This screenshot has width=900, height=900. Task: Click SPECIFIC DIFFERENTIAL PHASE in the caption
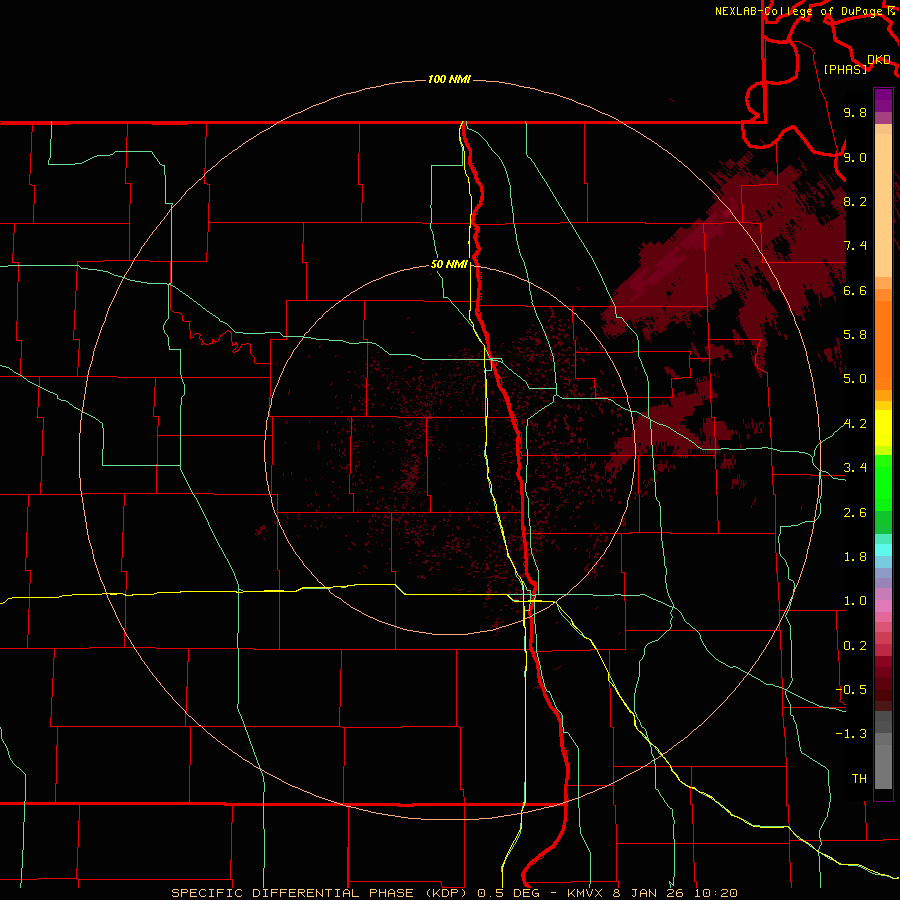point(292,893)
